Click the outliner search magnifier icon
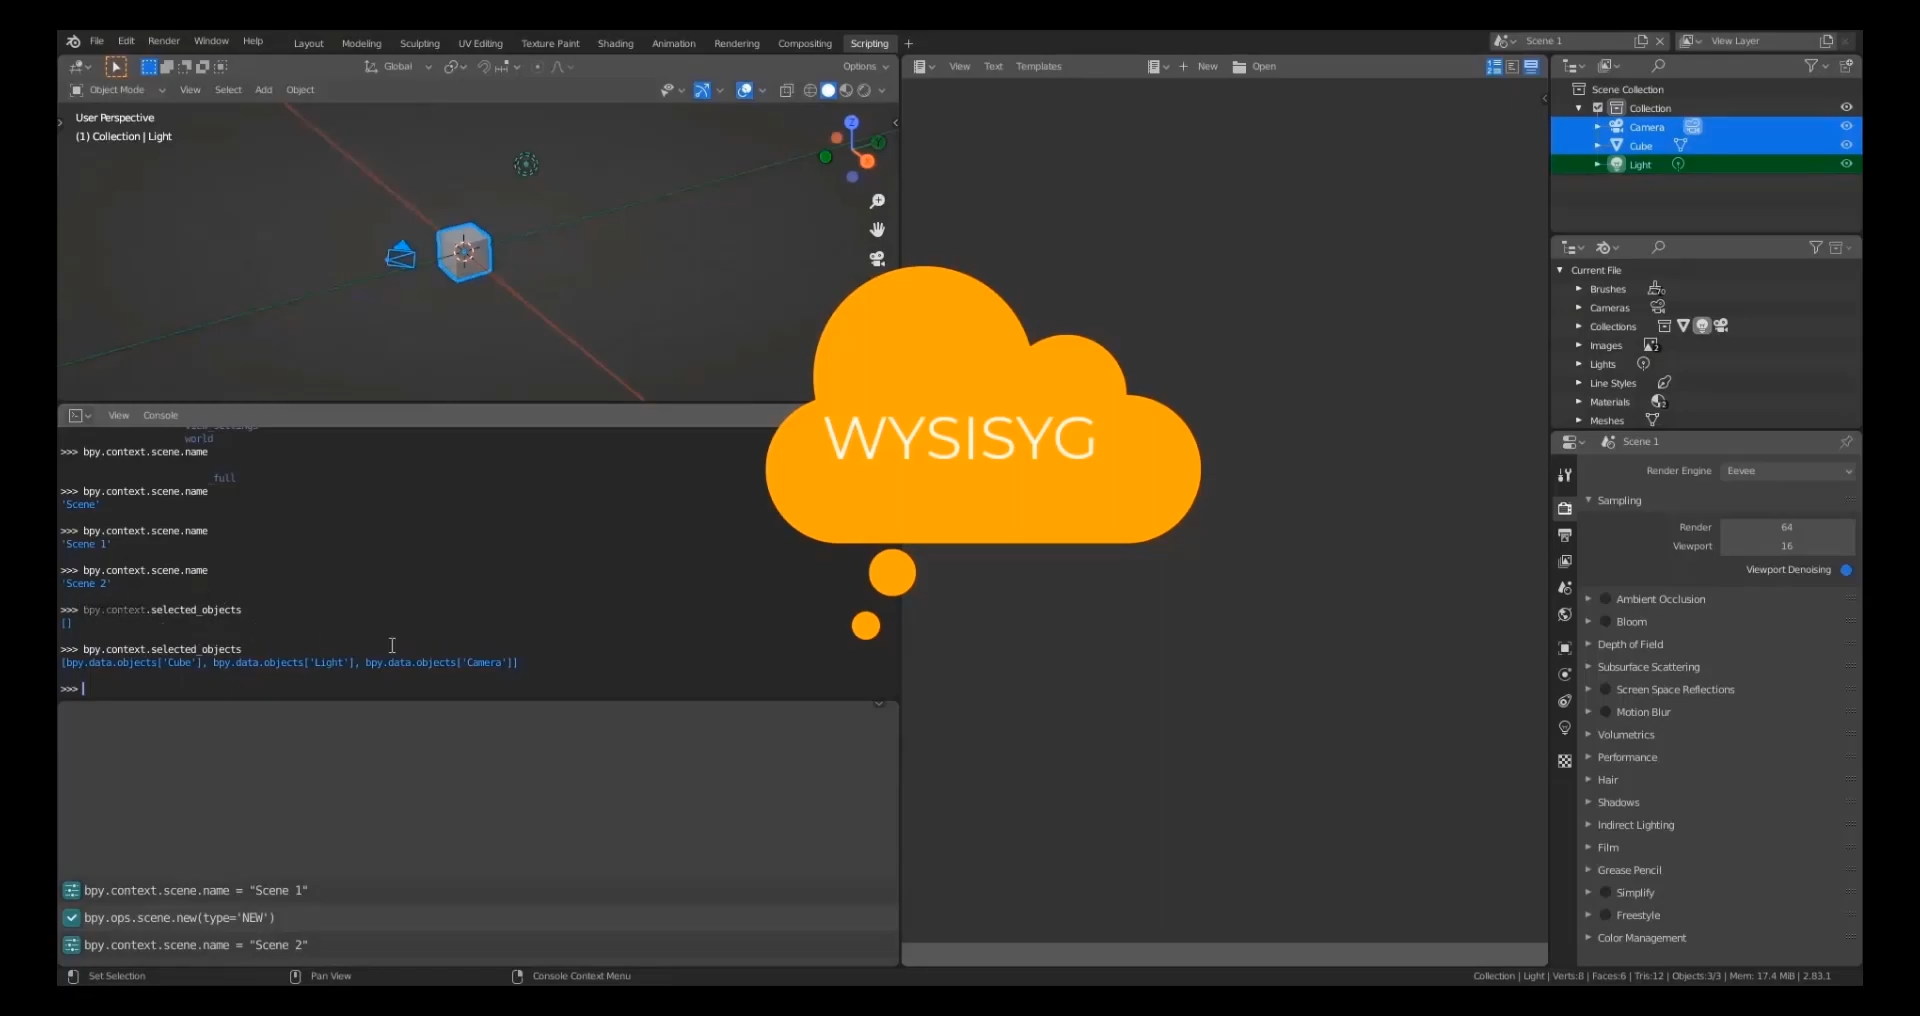The width and height of the screenshot is (1920, 1016). (1658, 66)
